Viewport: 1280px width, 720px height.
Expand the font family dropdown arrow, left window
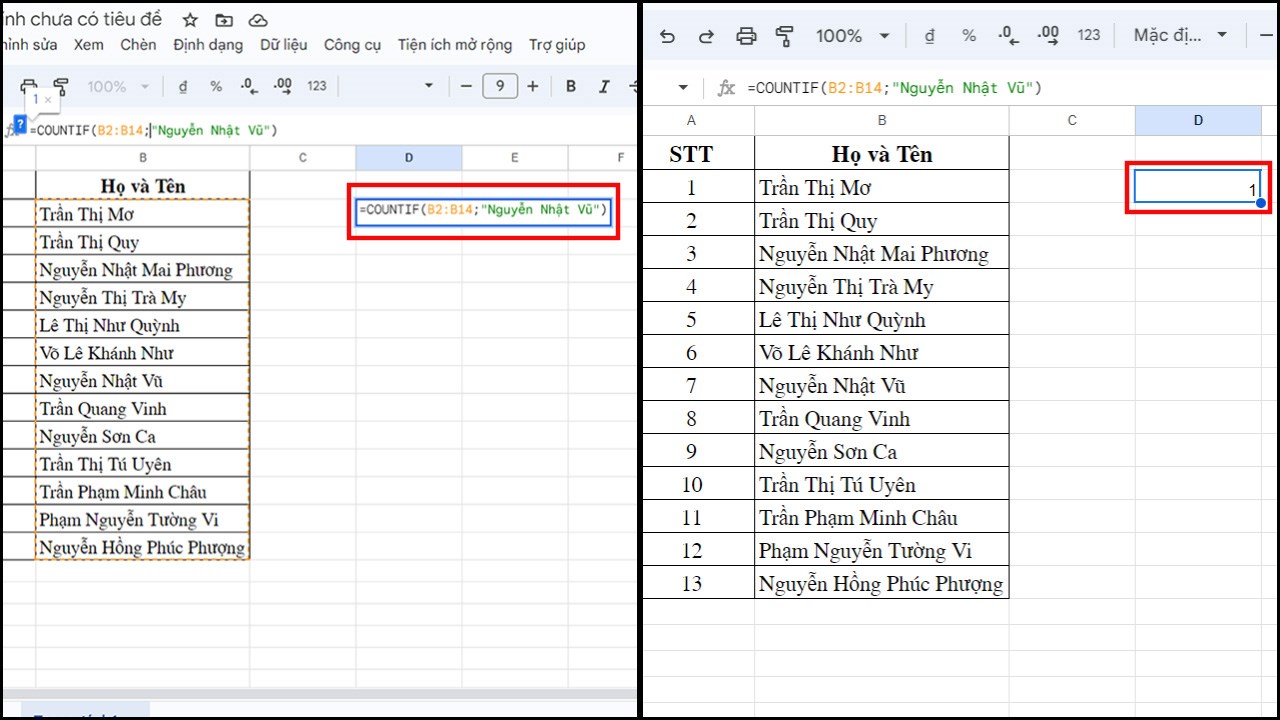tap(429, 87)
